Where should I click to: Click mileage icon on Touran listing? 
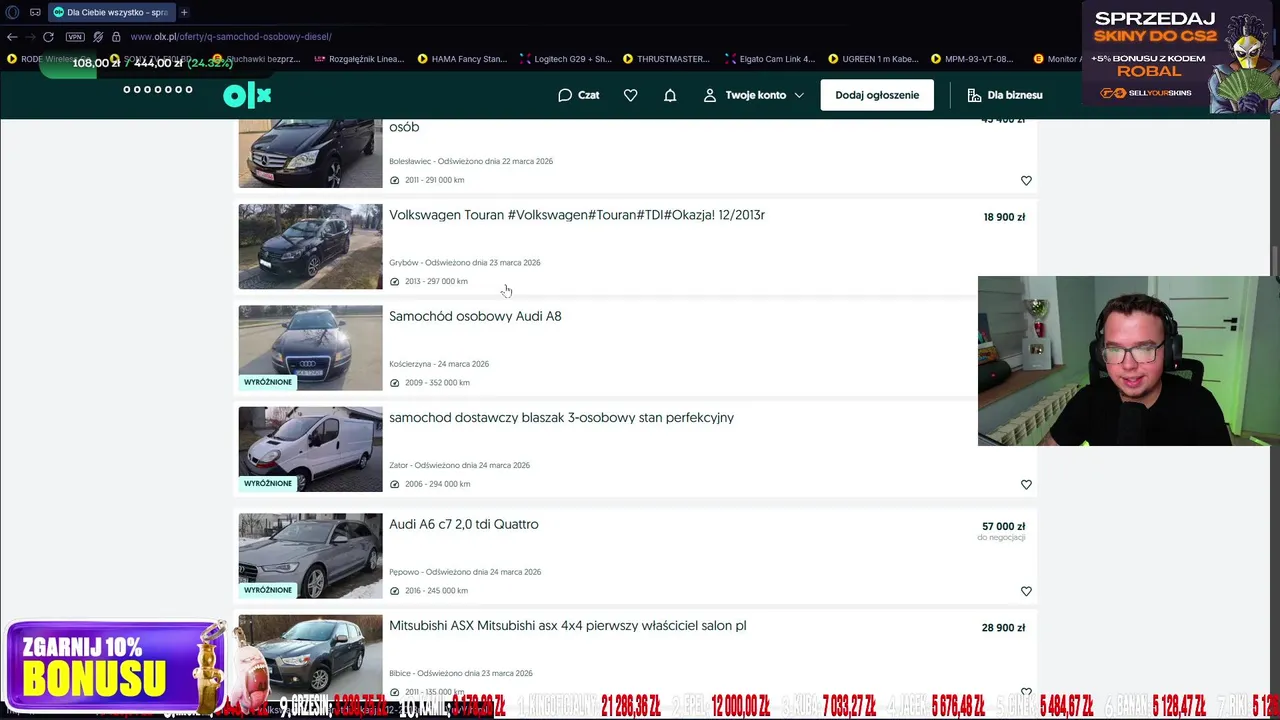click(394, 282)
